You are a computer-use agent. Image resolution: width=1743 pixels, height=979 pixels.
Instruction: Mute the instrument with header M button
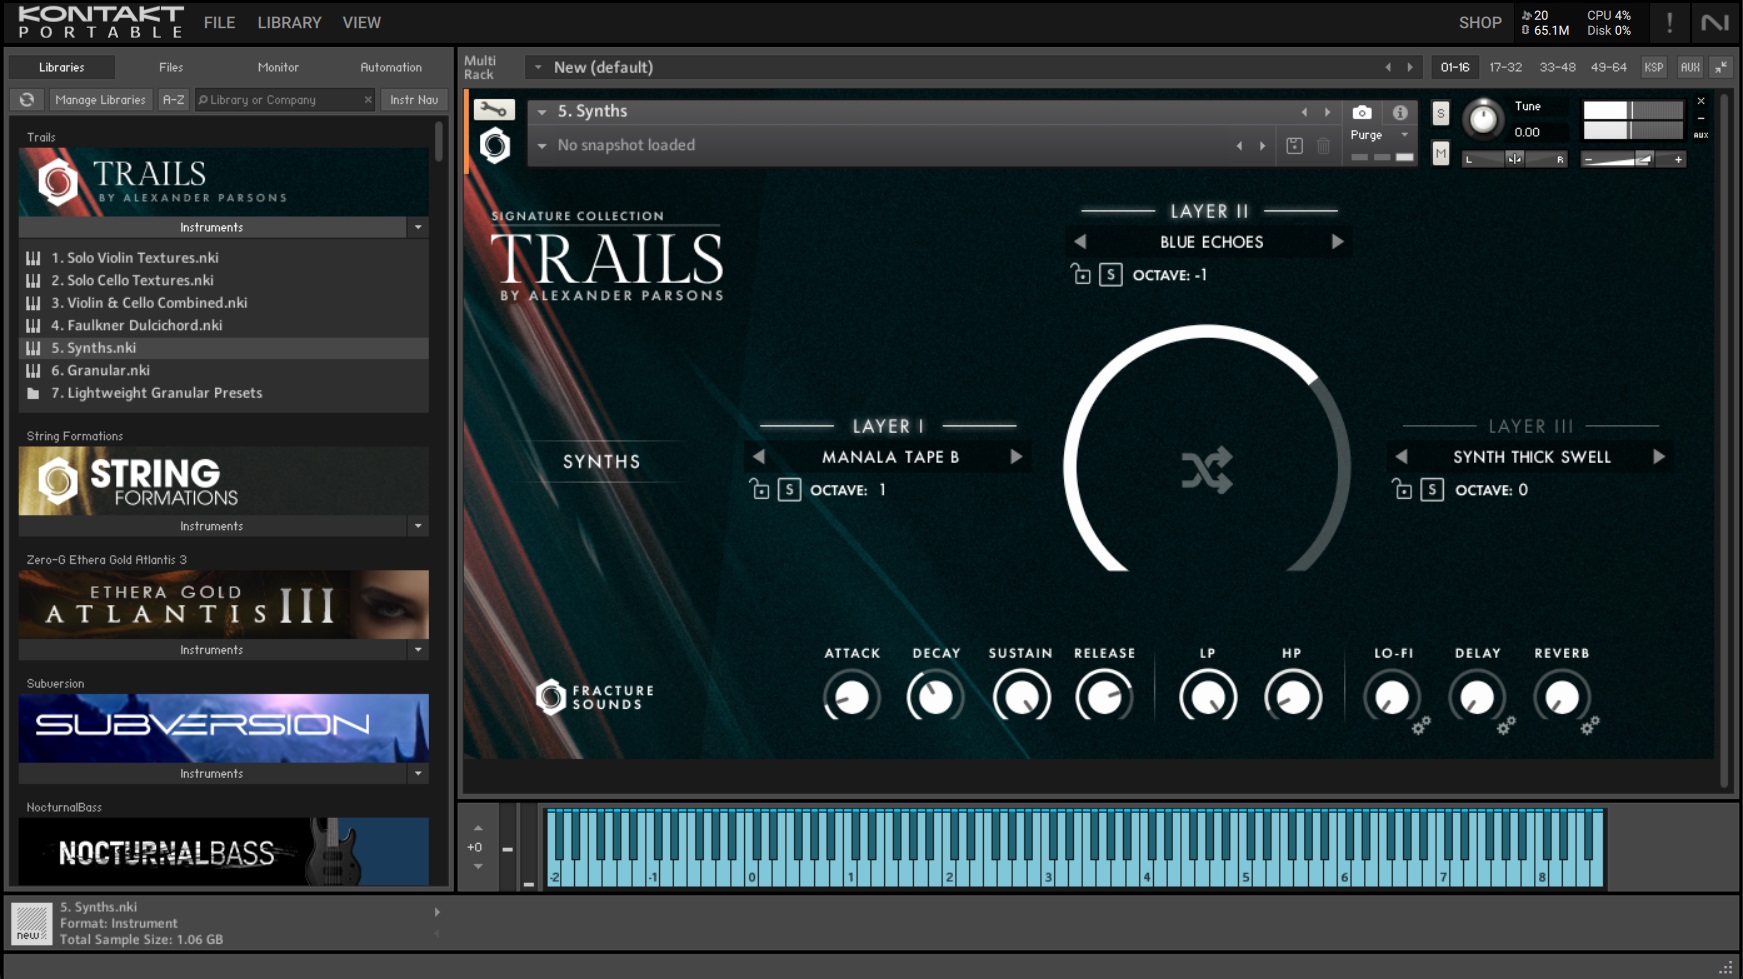point(1440,153)
